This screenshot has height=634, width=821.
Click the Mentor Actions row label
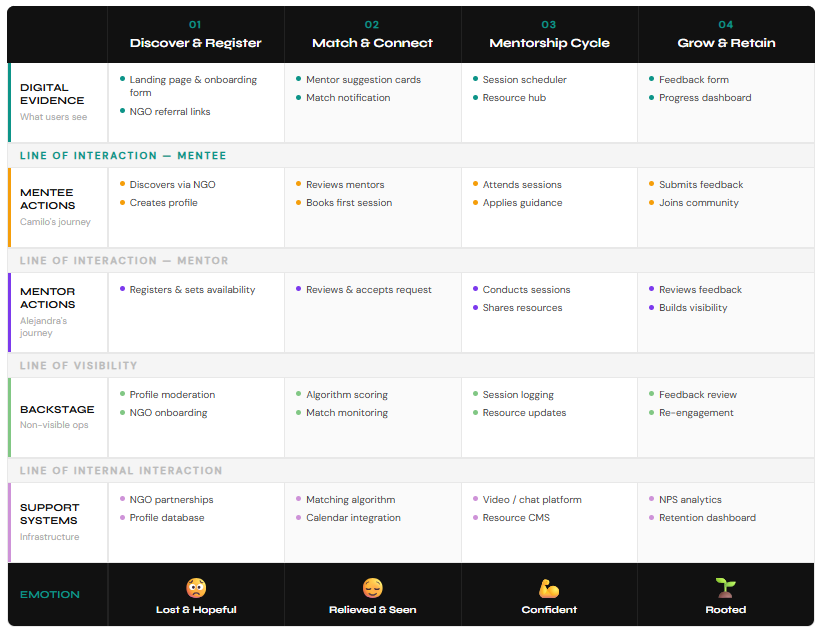(x=47, y=298)
